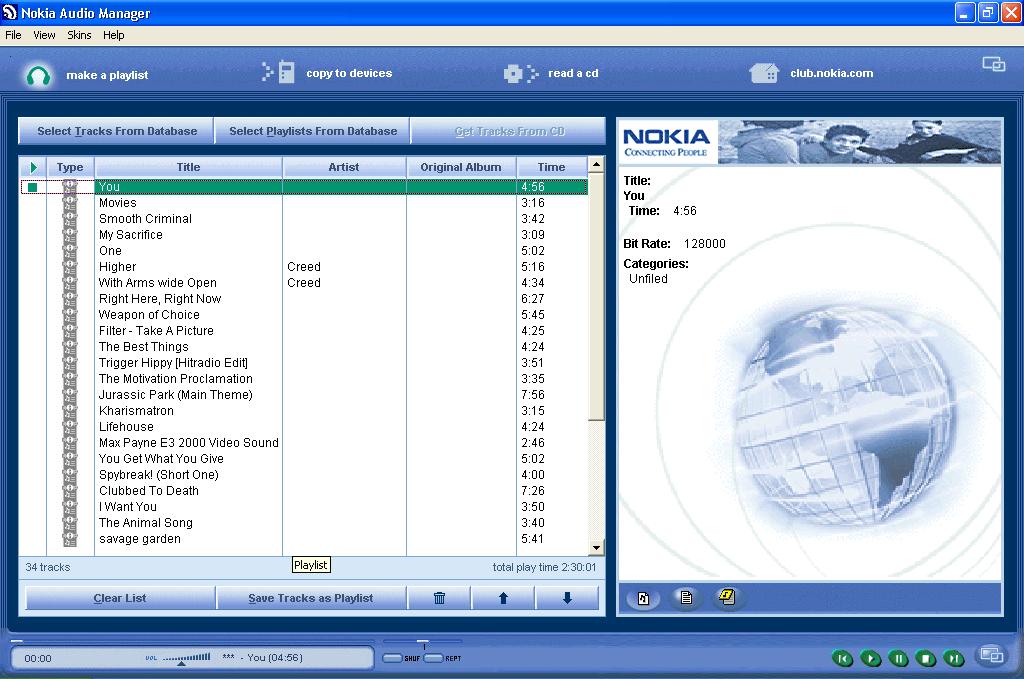Click the track list vertical scrollbar thumb

(x=596, y=296)
